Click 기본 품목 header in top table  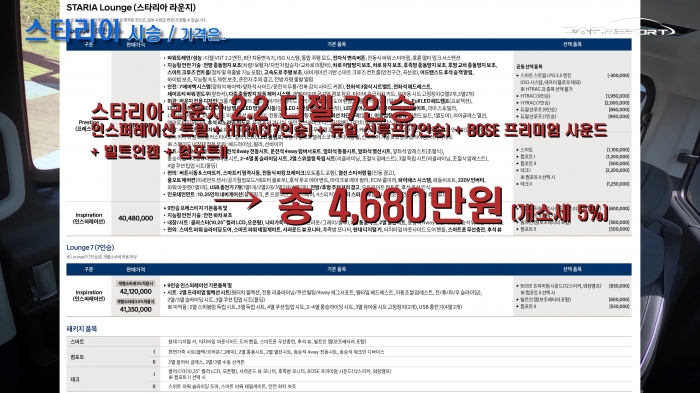tap(336, 44)
